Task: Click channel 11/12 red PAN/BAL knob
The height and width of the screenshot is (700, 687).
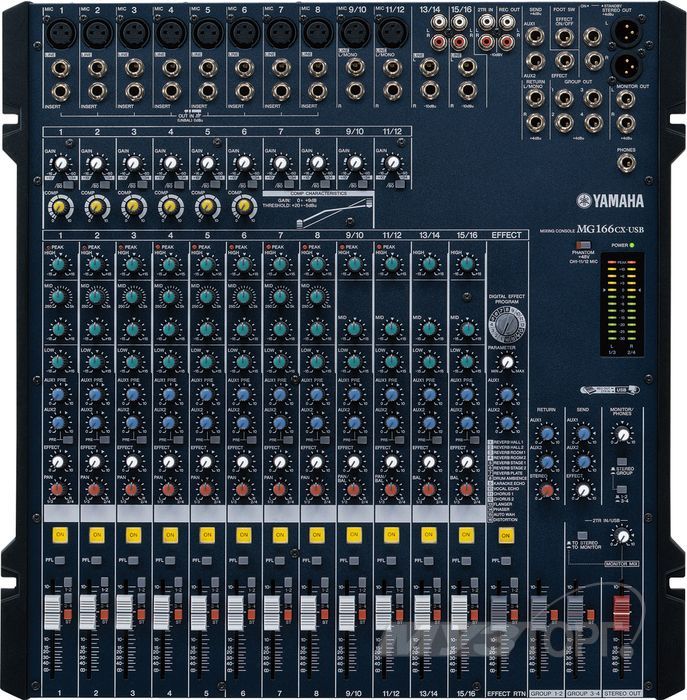Action: (391, 490)
